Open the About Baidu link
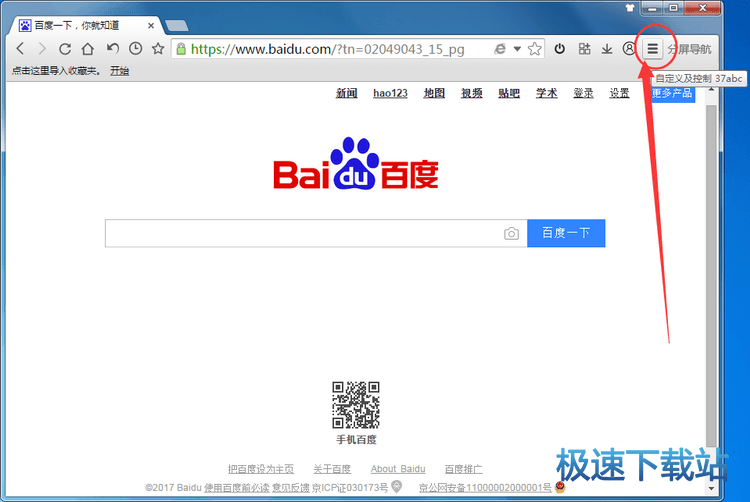750x502 pixels. tap(398, 469)
